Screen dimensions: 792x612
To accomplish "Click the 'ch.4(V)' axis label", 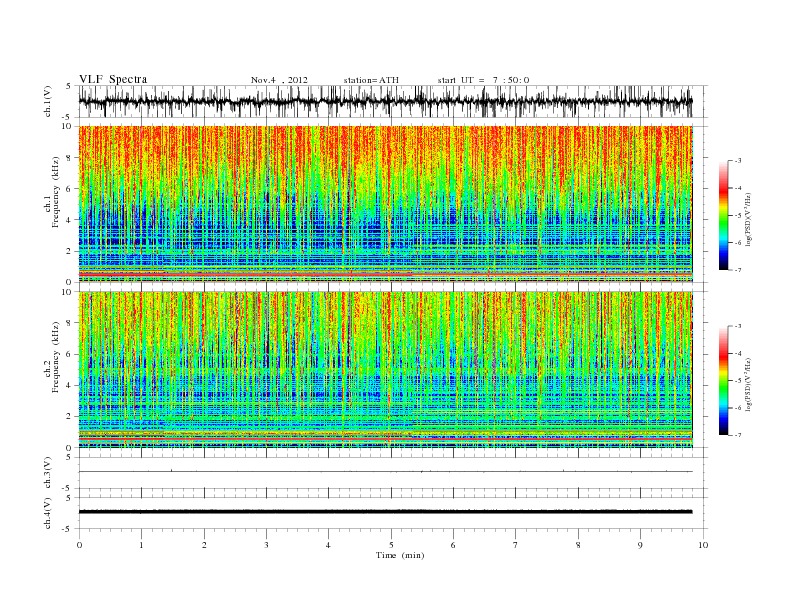I will pos(48,513).
